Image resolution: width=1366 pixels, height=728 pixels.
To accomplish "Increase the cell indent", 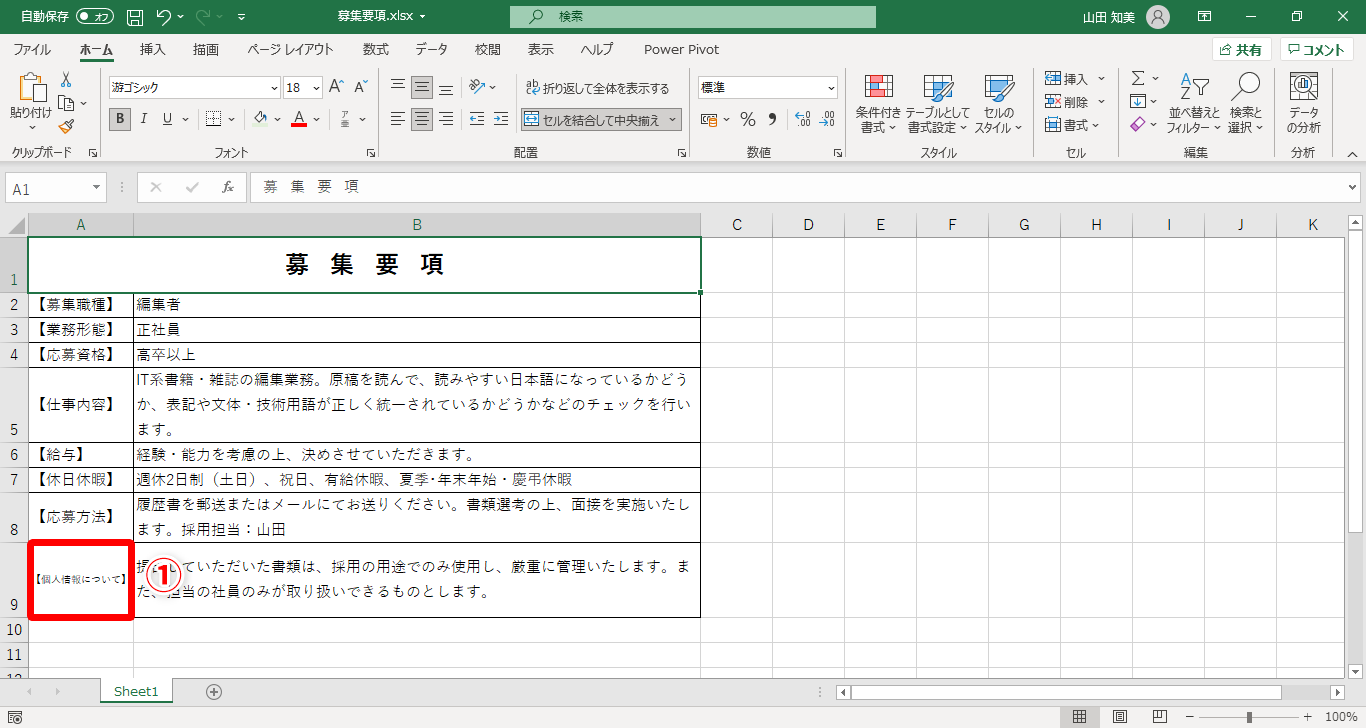I will [x=501, y=119].
